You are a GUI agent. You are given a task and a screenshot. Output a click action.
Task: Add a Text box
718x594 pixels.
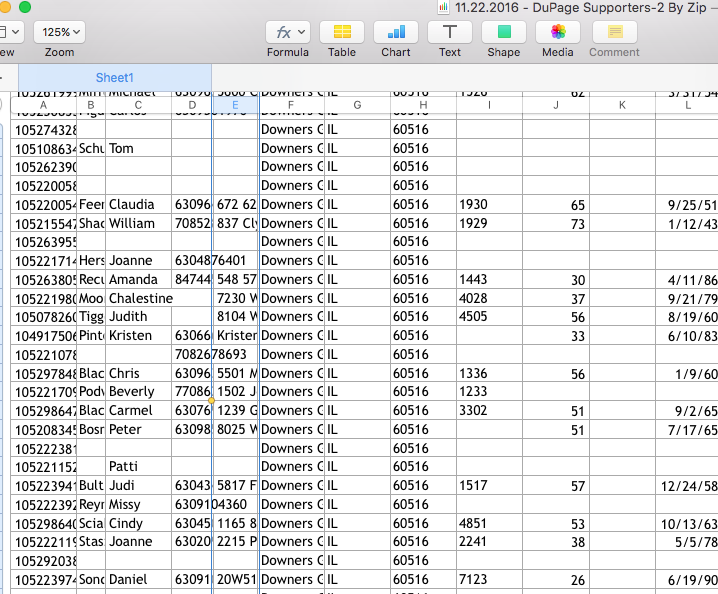[450, 32]
